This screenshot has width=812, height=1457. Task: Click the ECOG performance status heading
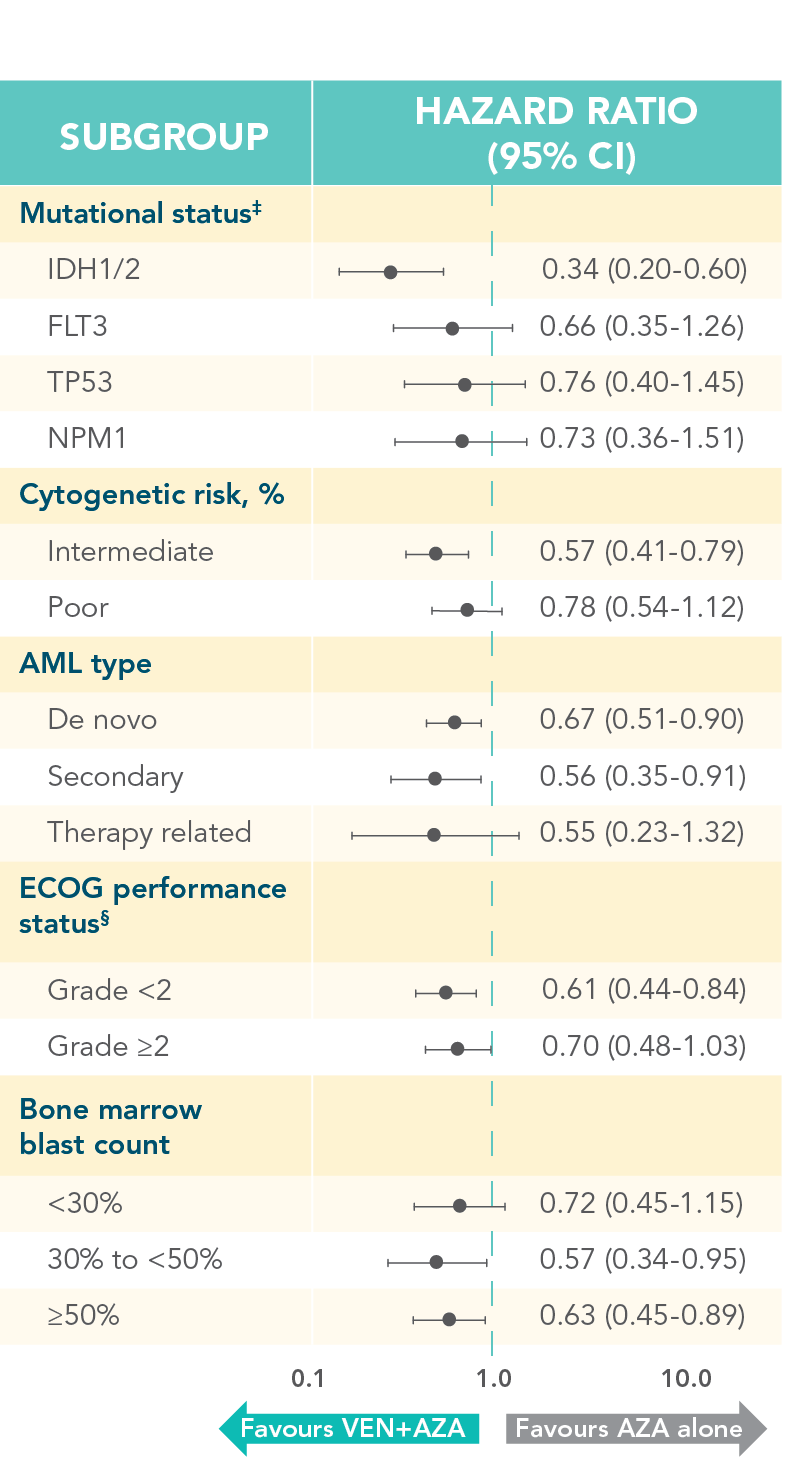pos(152,906)
